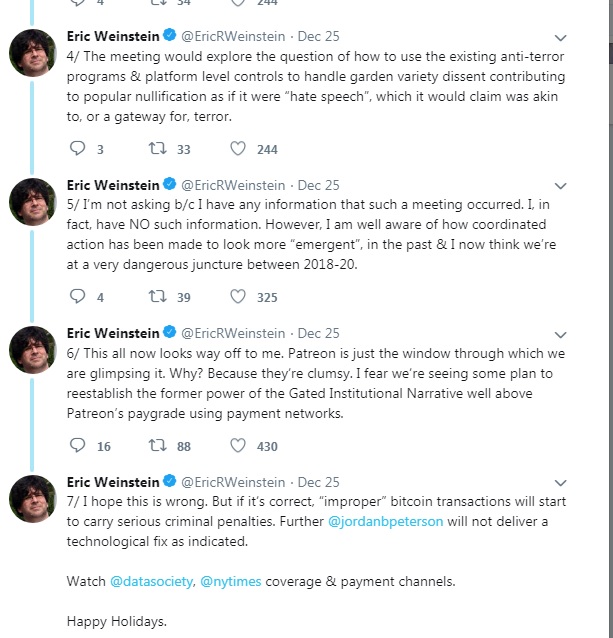Retweet tweet 6/ with 88 retweets

click(157, 446)
